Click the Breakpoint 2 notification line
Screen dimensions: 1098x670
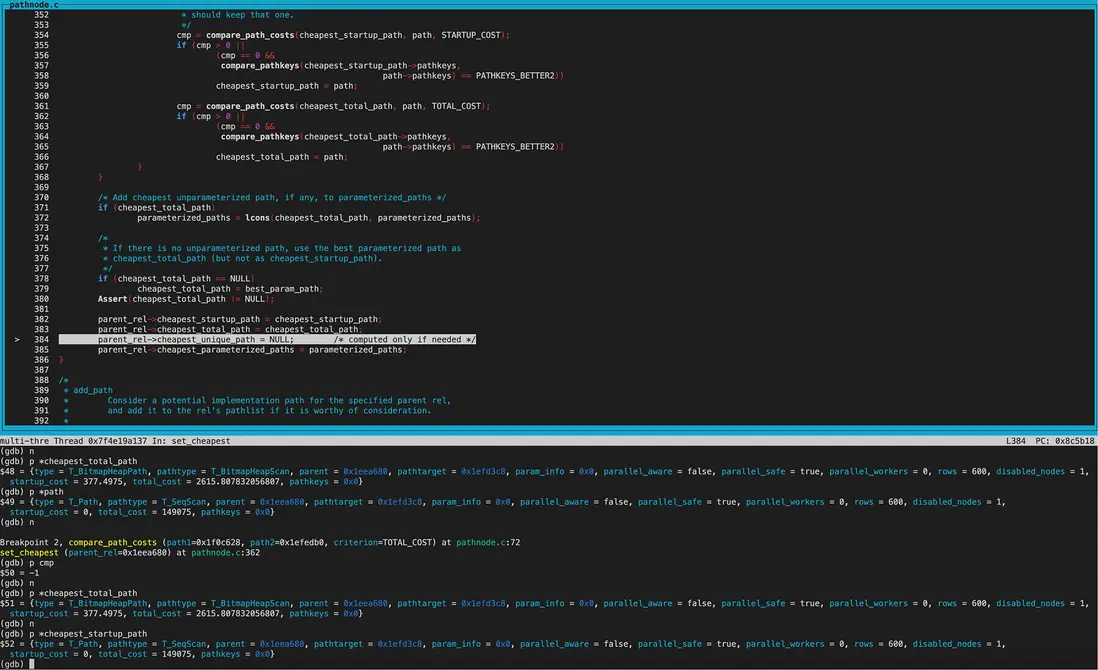pos(32,543)
